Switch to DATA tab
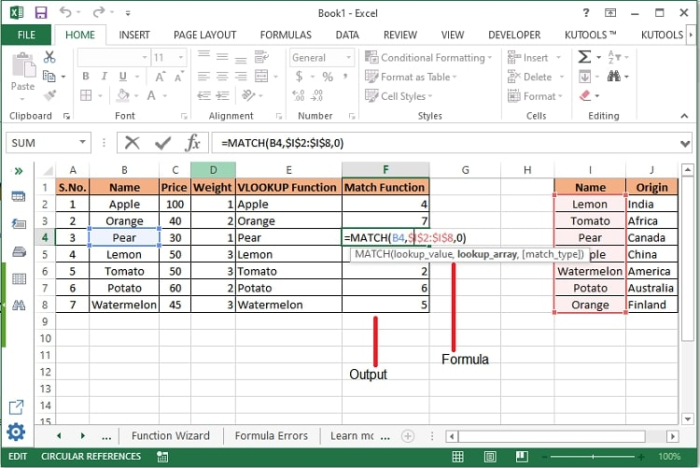The image size is (700, 468). [347, 35]
